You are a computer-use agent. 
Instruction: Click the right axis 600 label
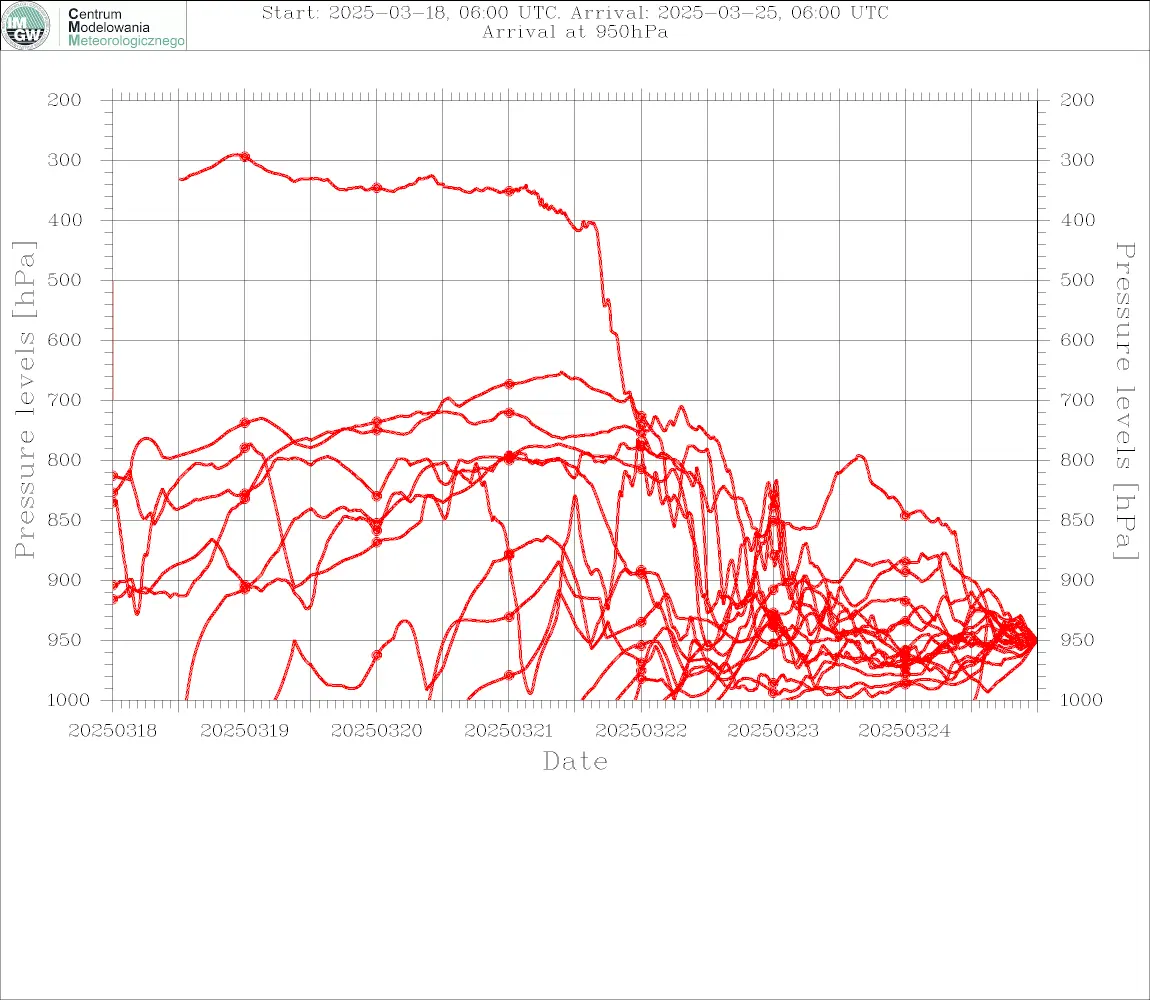(x=1077, y=340)
